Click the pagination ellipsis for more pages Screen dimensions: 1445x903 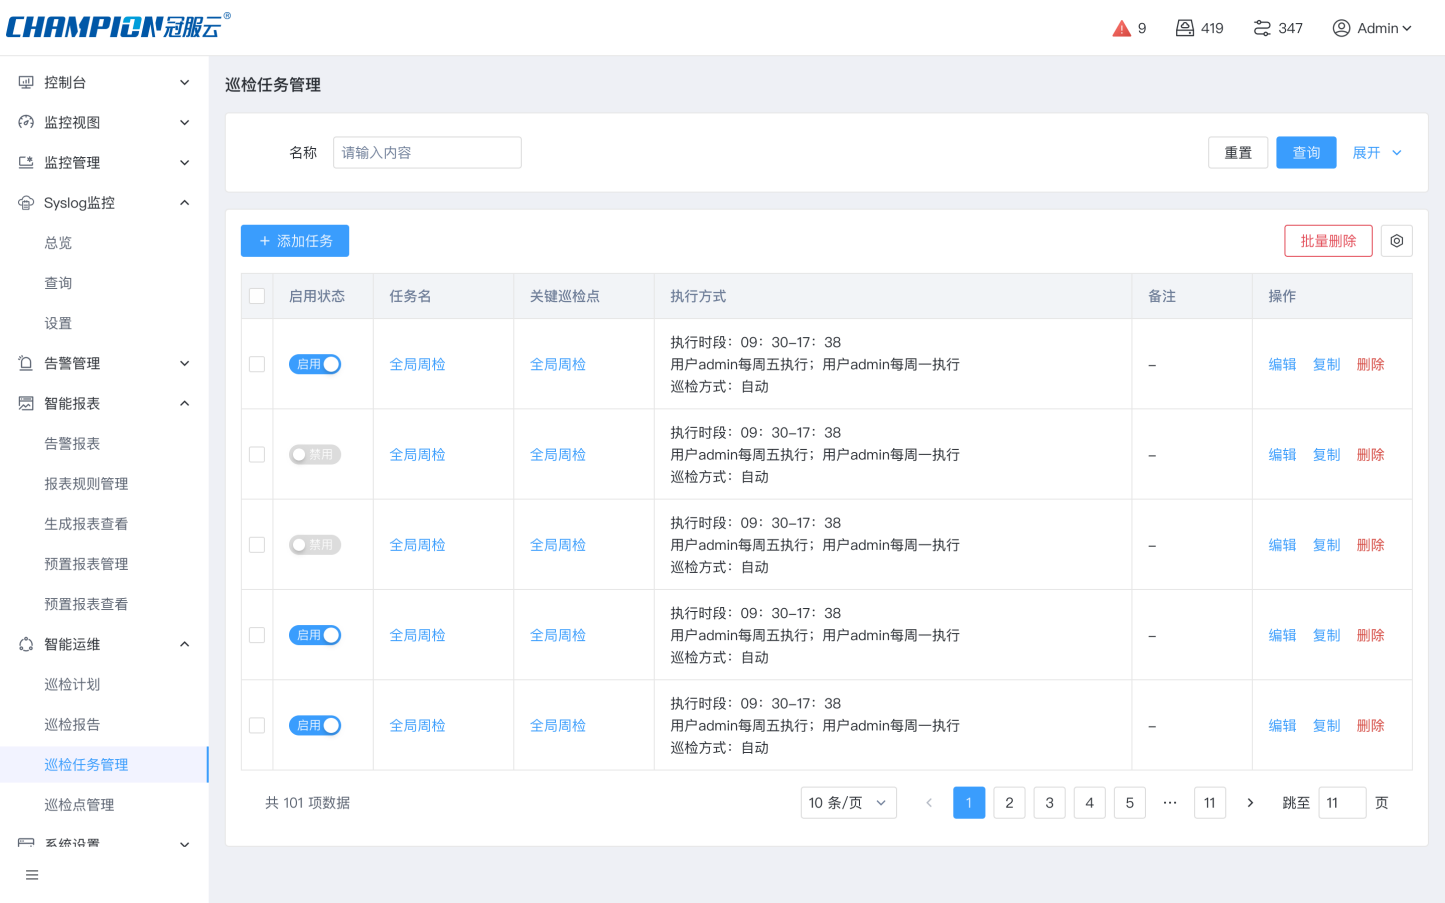(1170, 803)
